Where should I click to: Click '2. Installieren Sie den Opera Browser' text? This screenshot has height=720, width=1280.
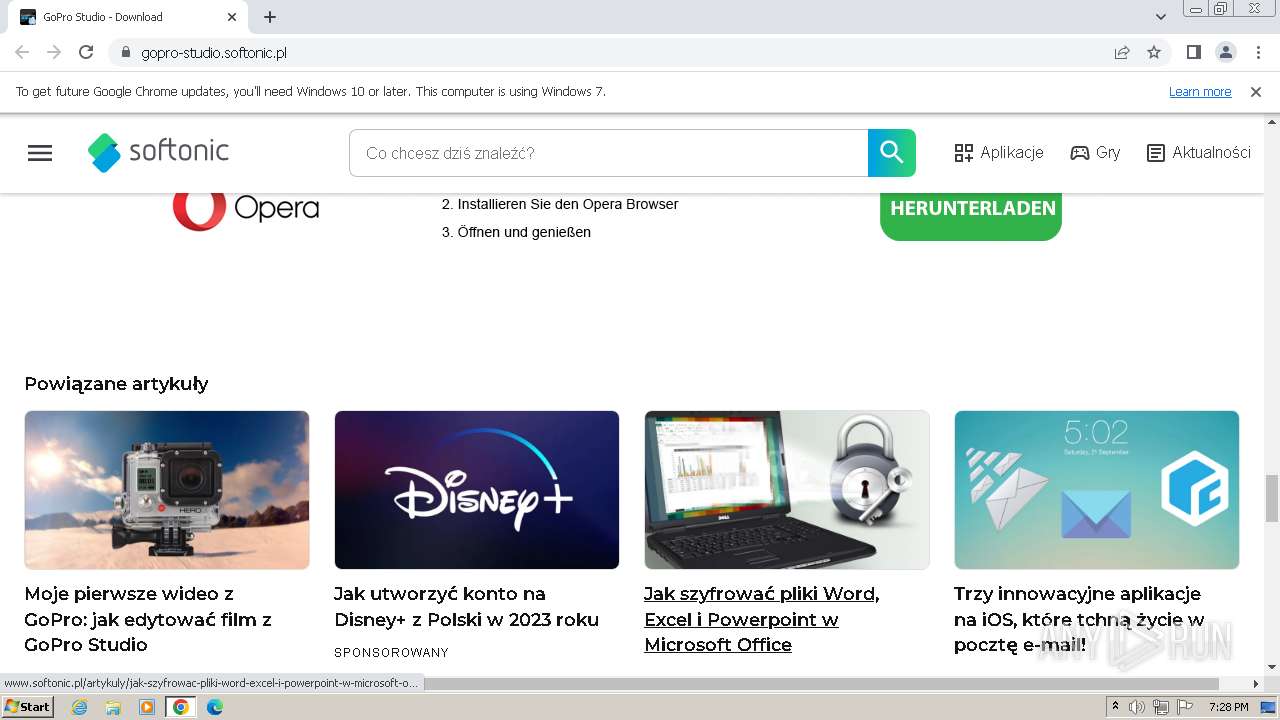click(x=560, y=204)
